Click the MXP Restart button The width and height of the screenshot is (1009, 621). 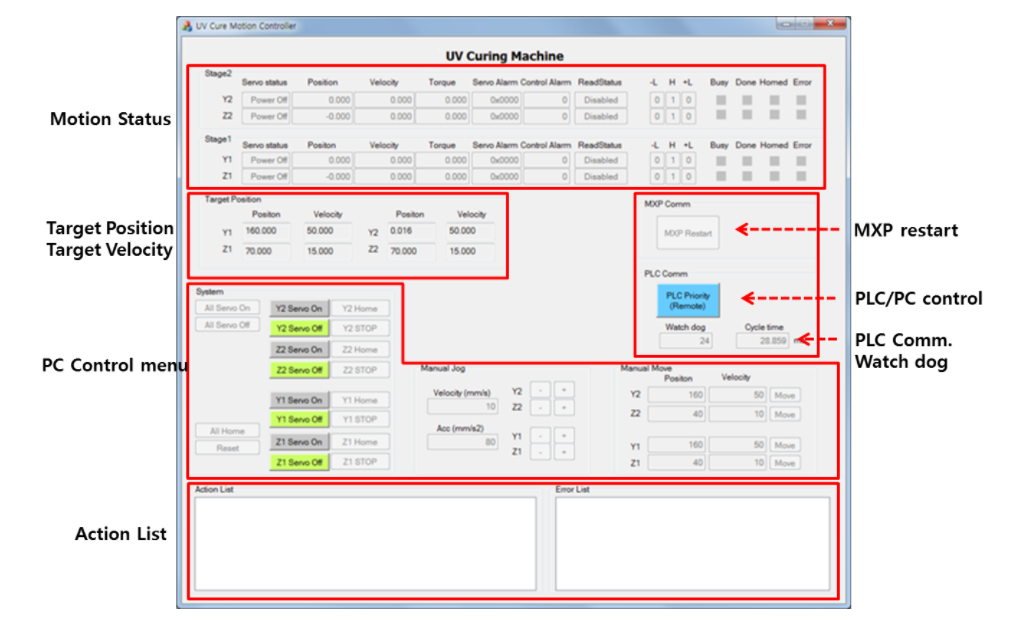[x=687, y=233]
